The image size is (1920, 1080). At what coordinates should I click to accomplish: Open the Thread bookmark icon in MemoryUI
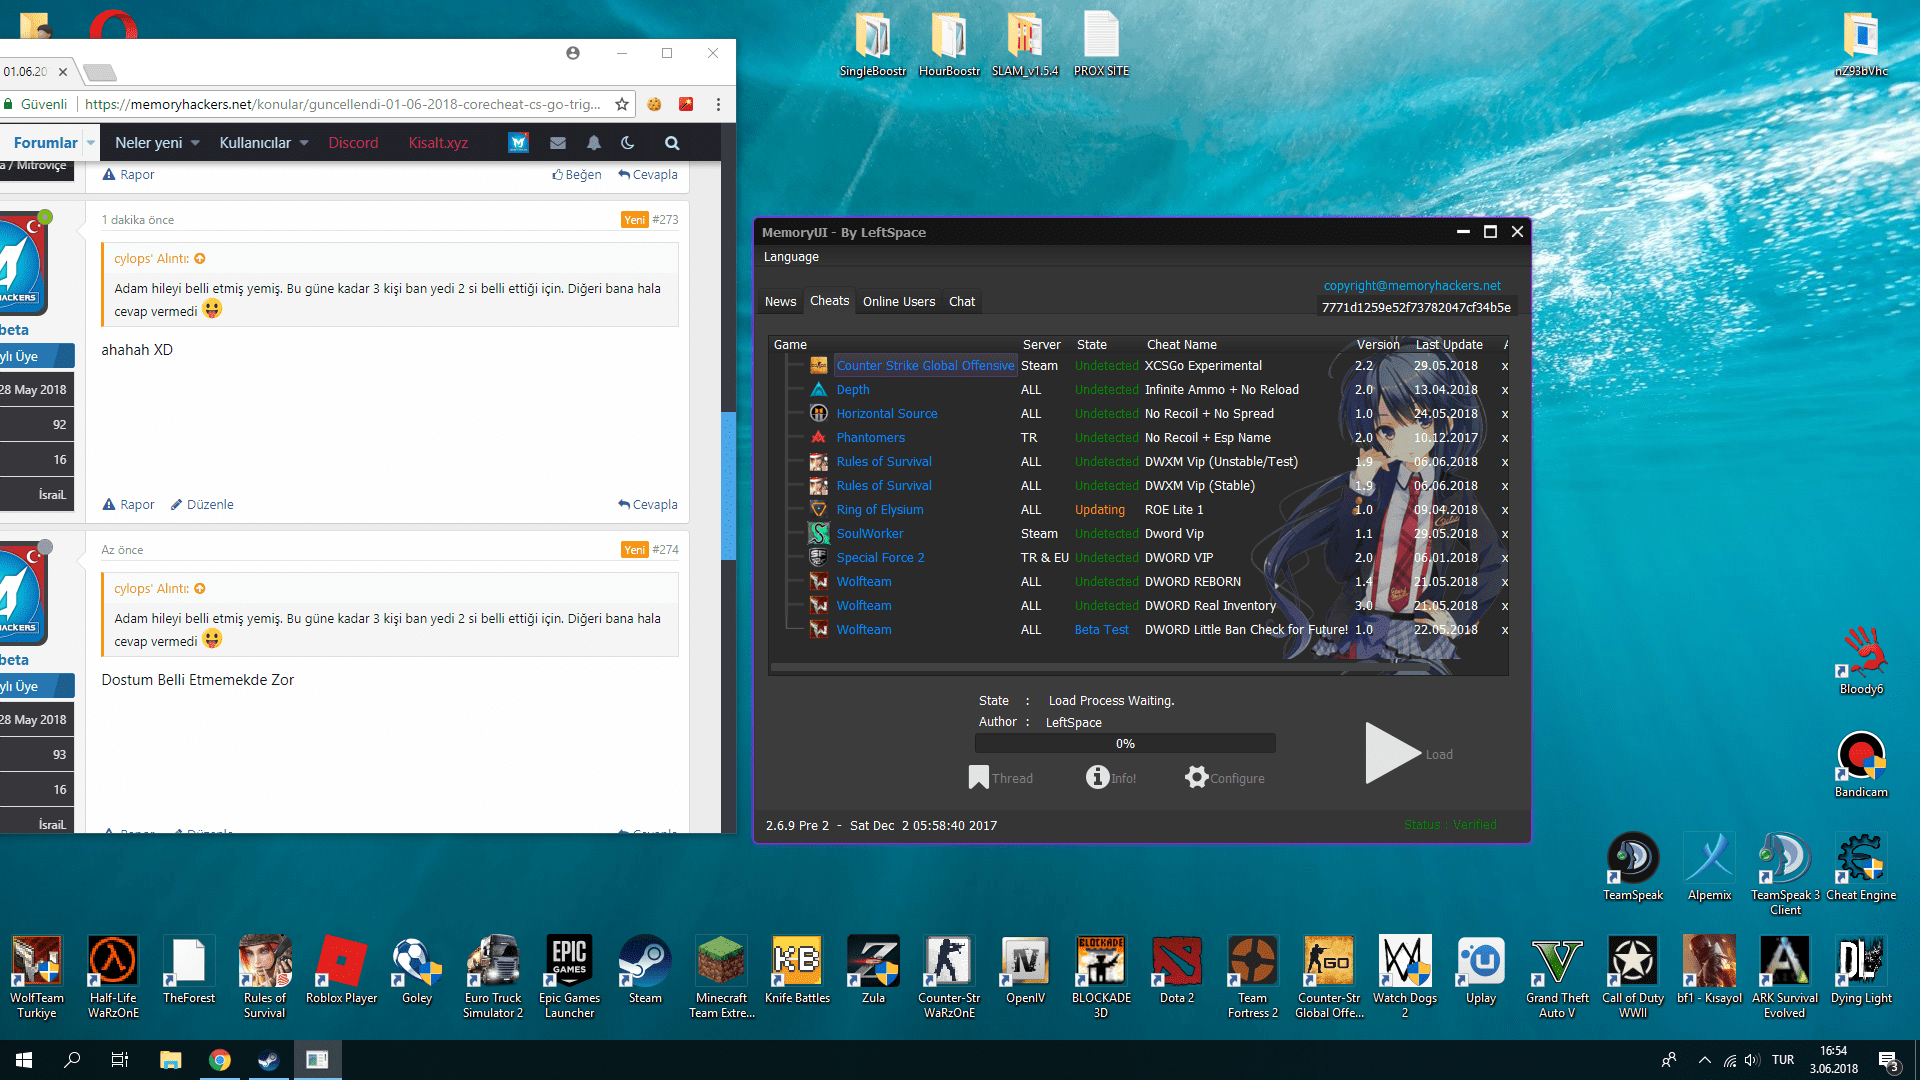click(979, 778)
